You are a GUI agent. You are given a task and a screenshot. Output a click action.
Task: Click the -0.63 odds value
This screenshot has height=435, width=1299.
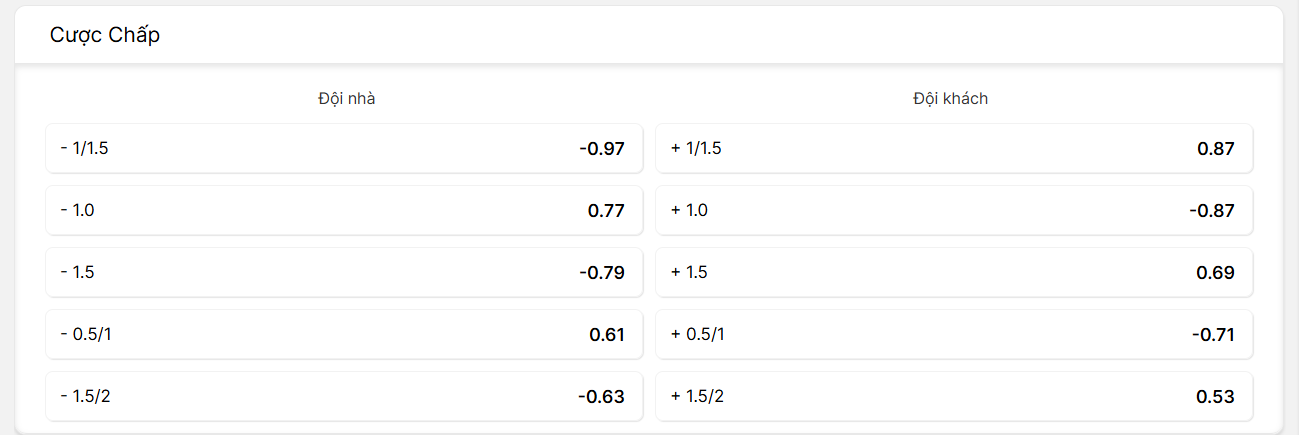coord(602,397)
